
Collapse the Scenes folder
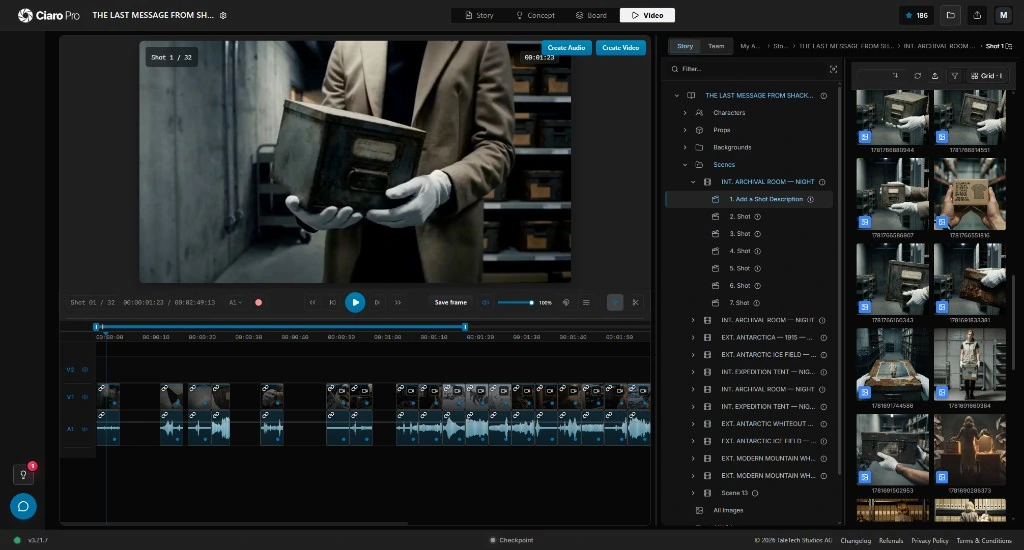pos(685,165)
